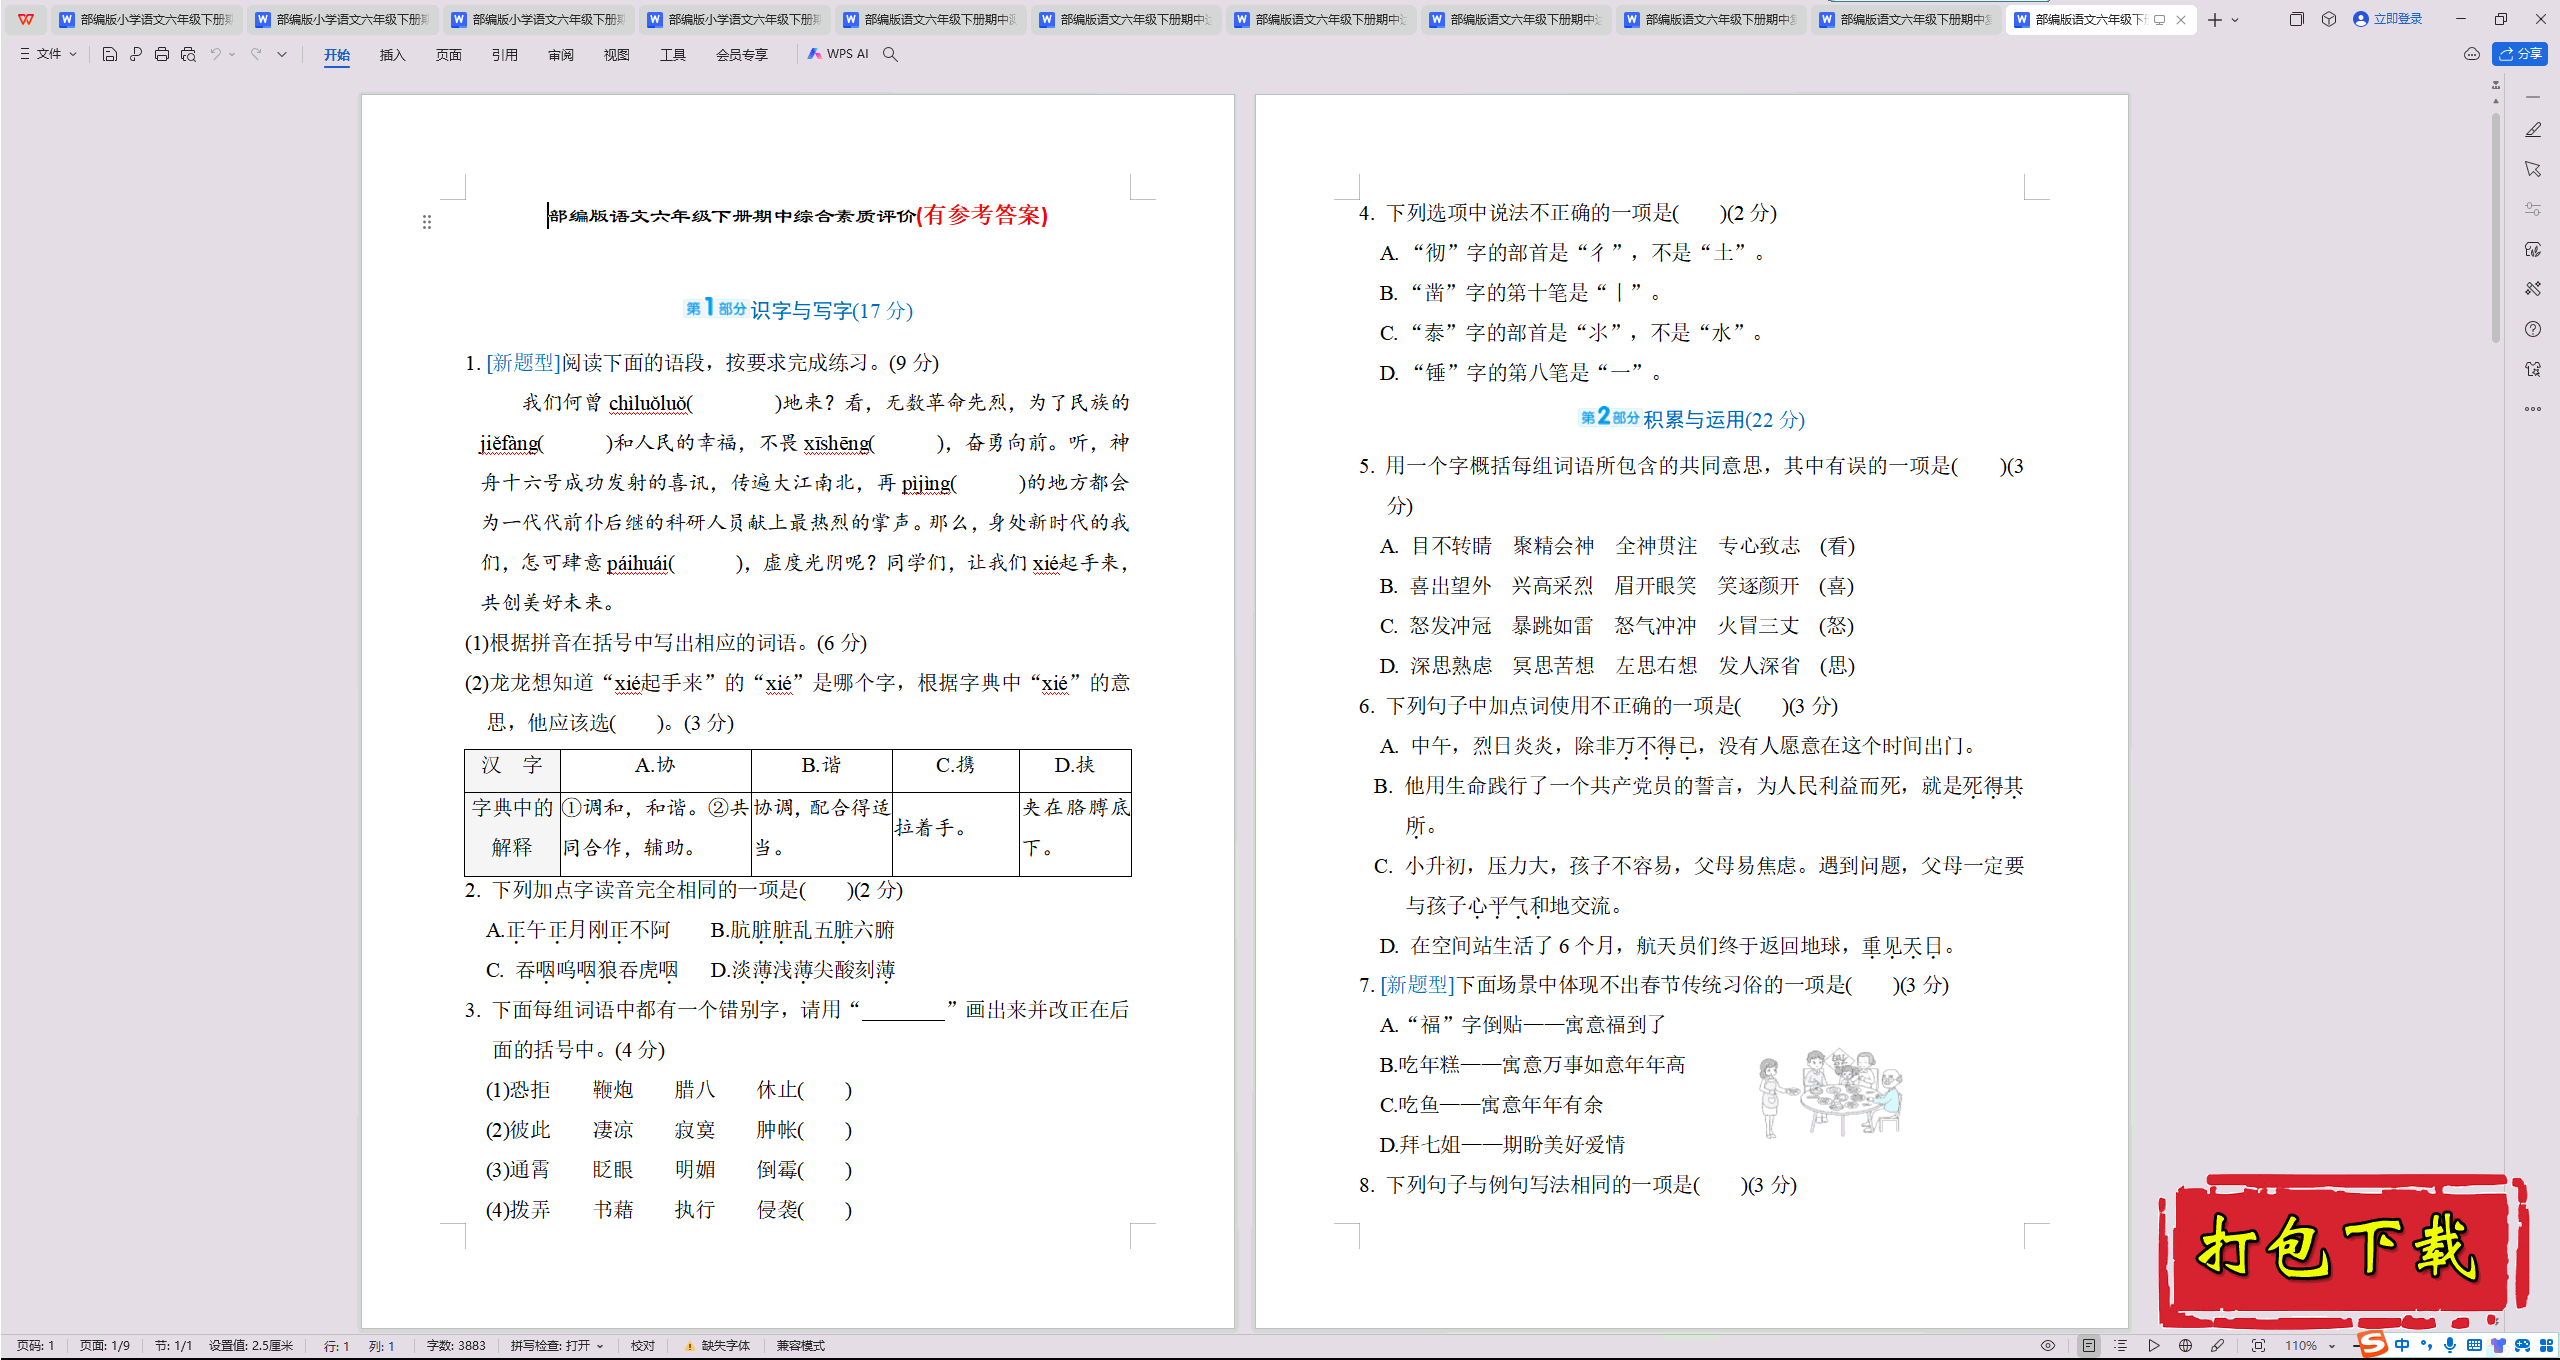Open the search magnifier in the menu bar
This screenshot has width=2560, height=1360.
pos(890,54)
